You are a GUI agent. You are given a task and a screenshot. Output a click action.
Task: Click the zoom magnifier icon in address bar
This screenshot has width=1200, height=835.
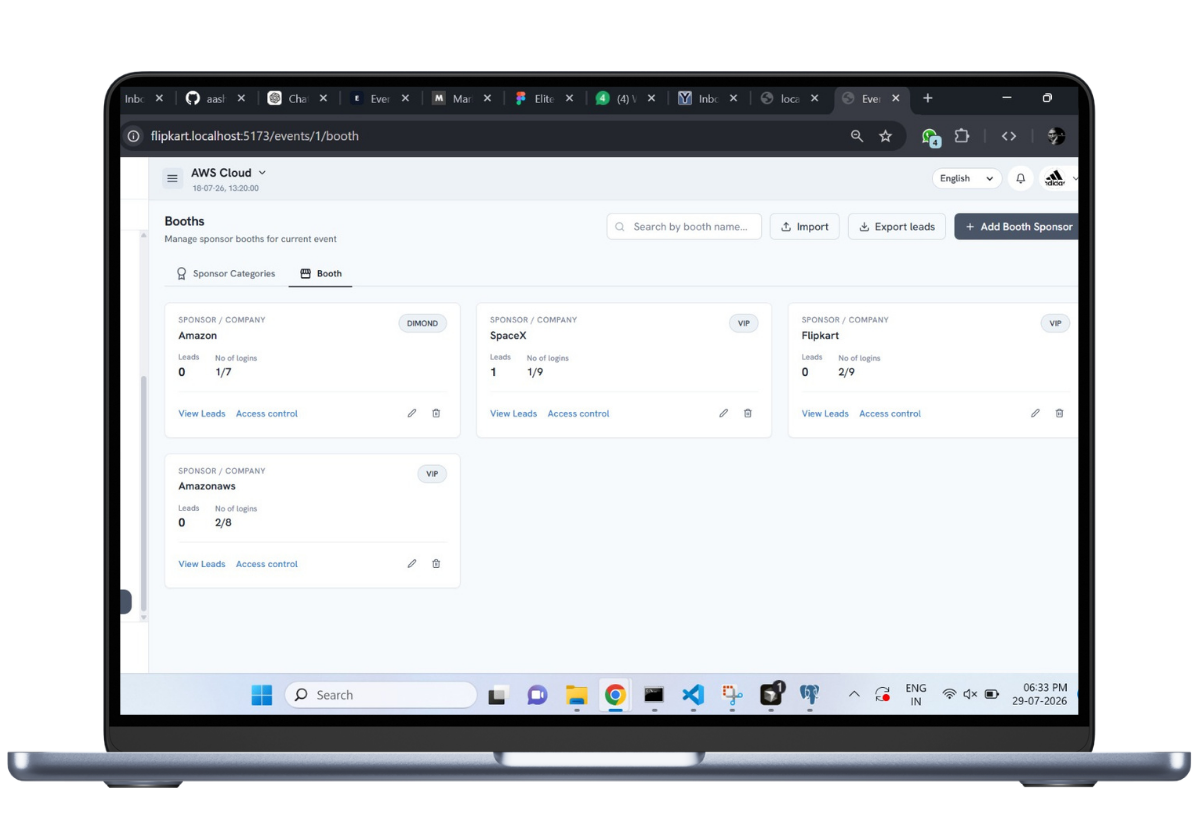pos(857,136)
